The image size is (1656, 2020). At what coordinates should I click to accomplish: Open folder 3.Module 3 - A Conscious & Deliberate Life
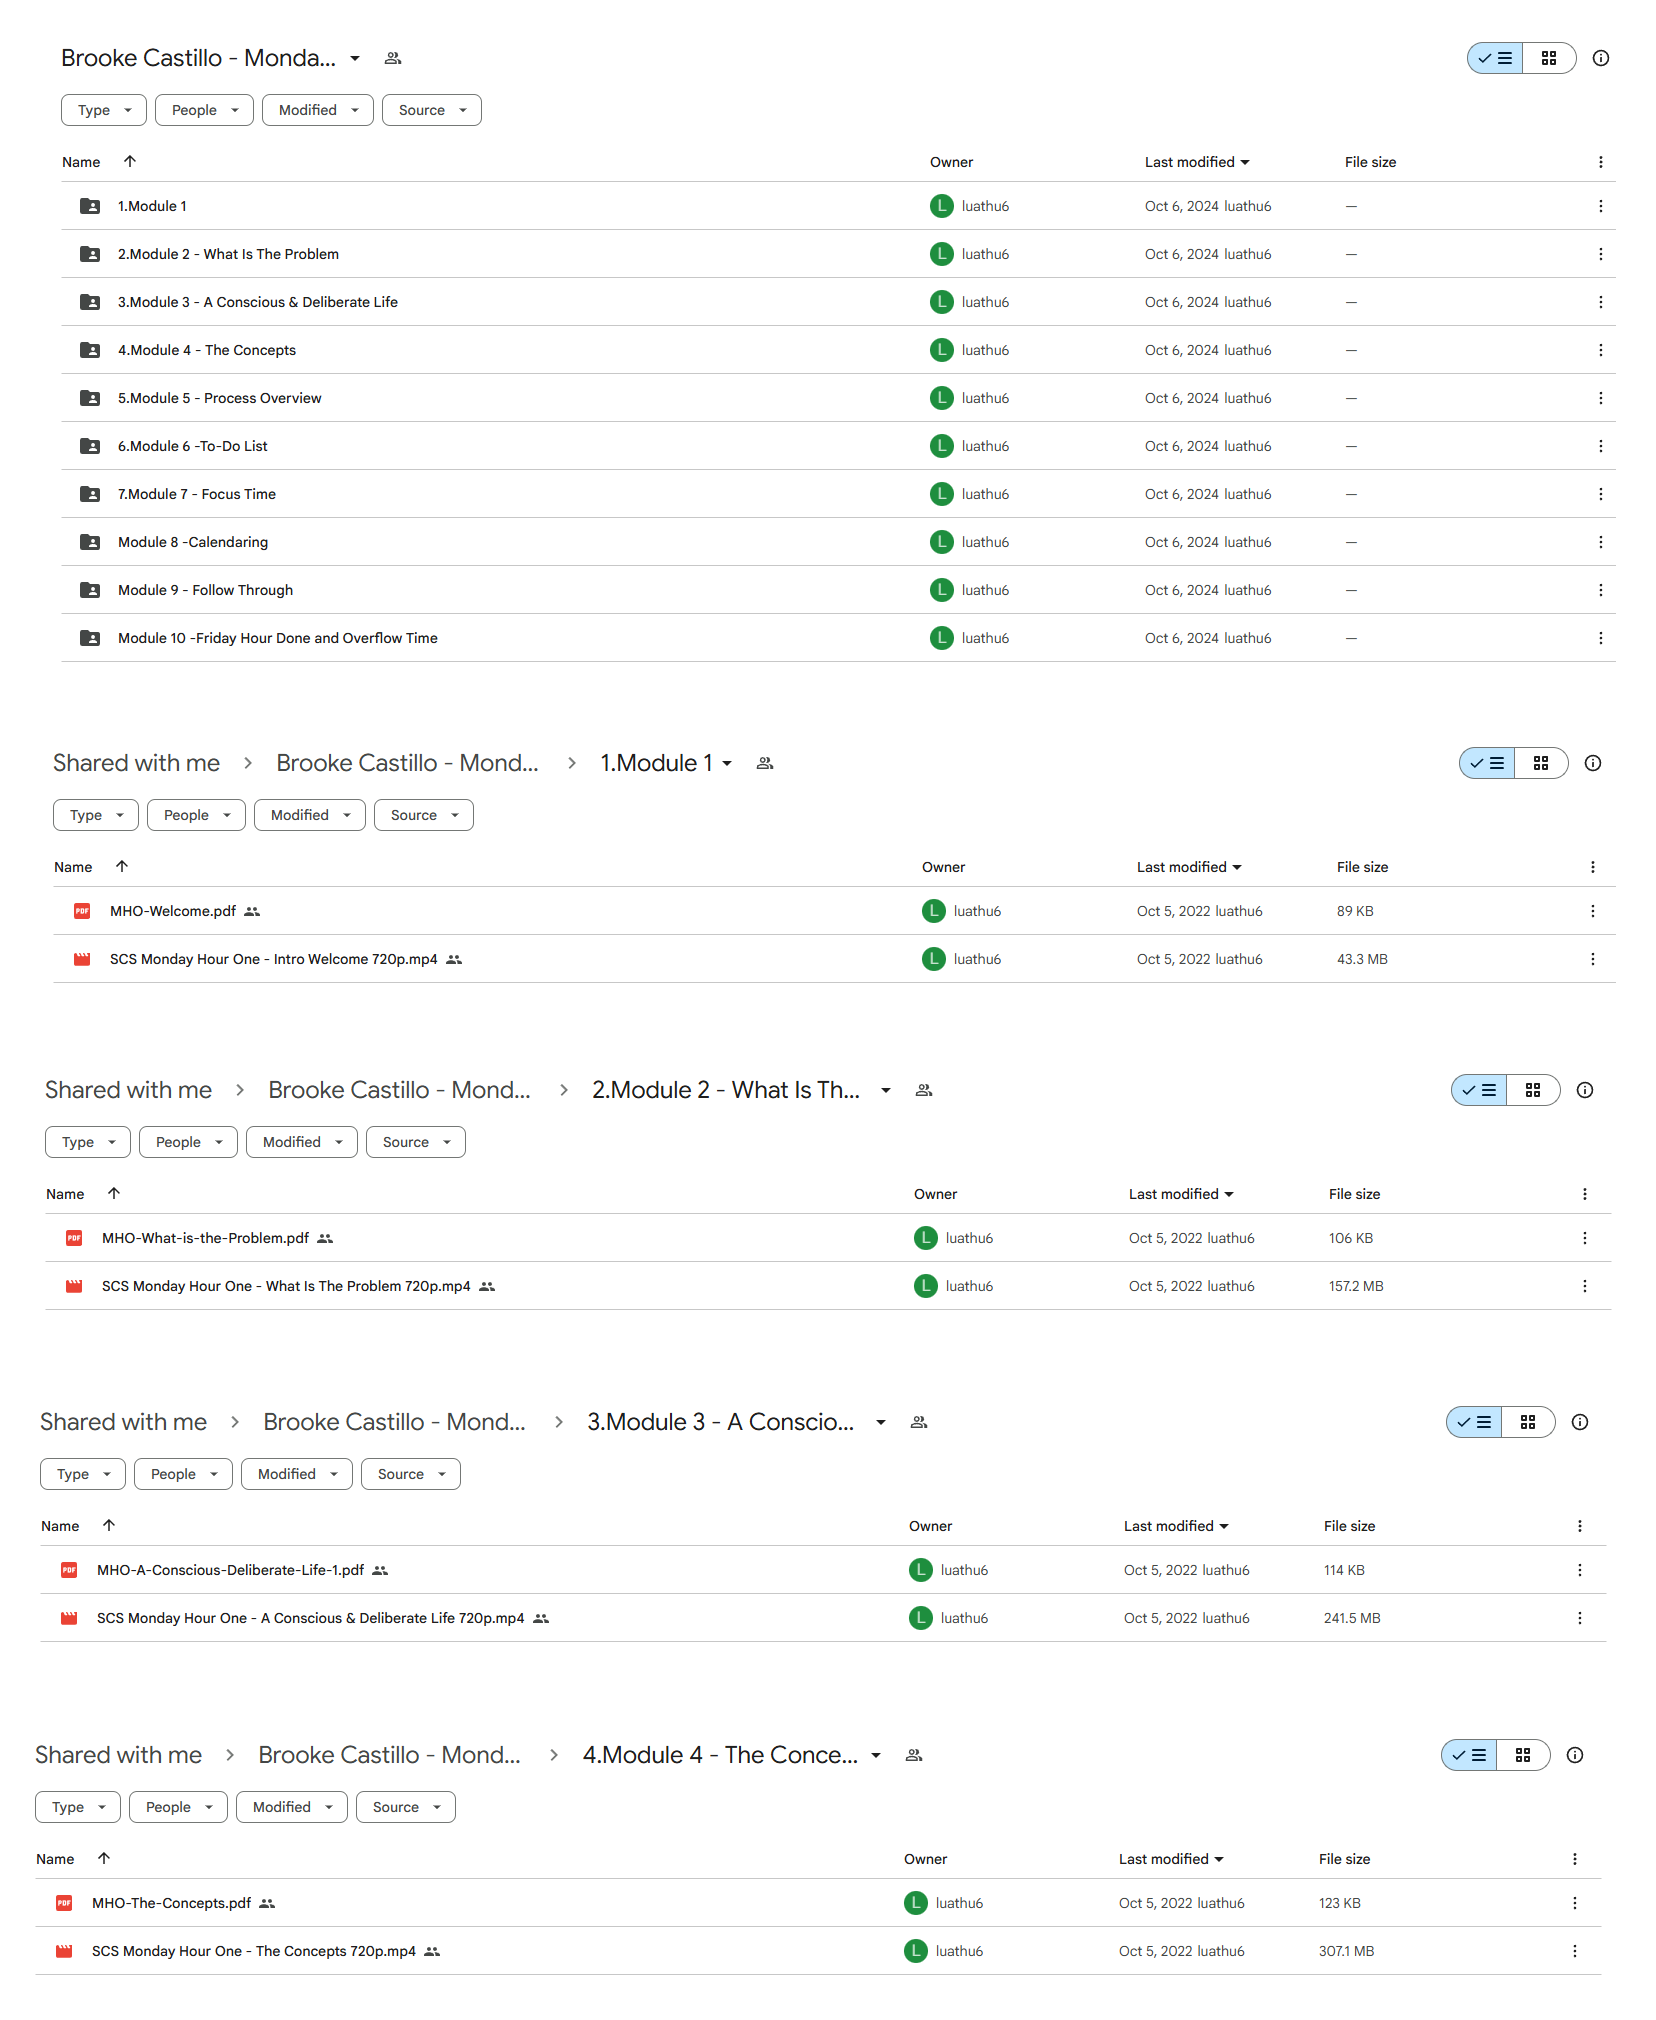[x=258, y=302]
